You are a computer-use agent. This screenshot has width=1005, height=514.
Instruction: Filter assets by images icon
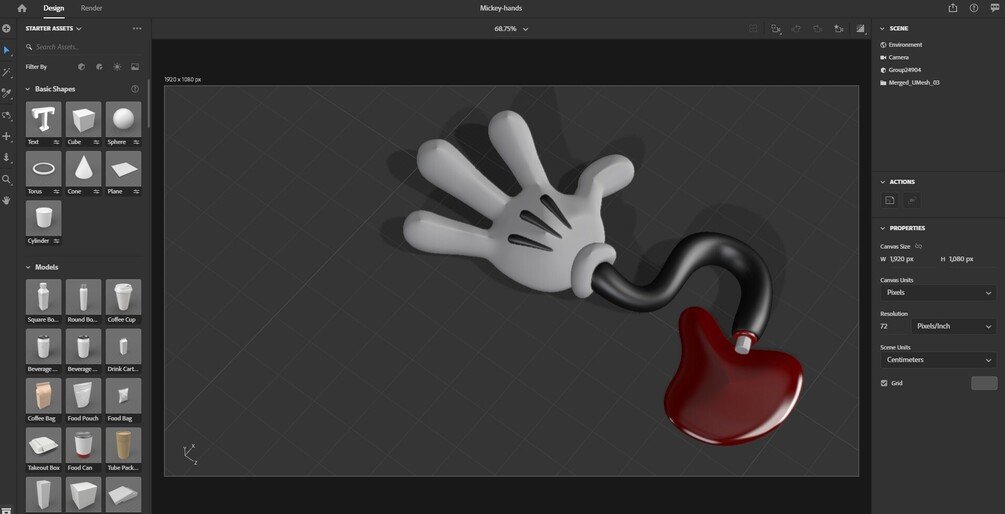pos(135,67)
